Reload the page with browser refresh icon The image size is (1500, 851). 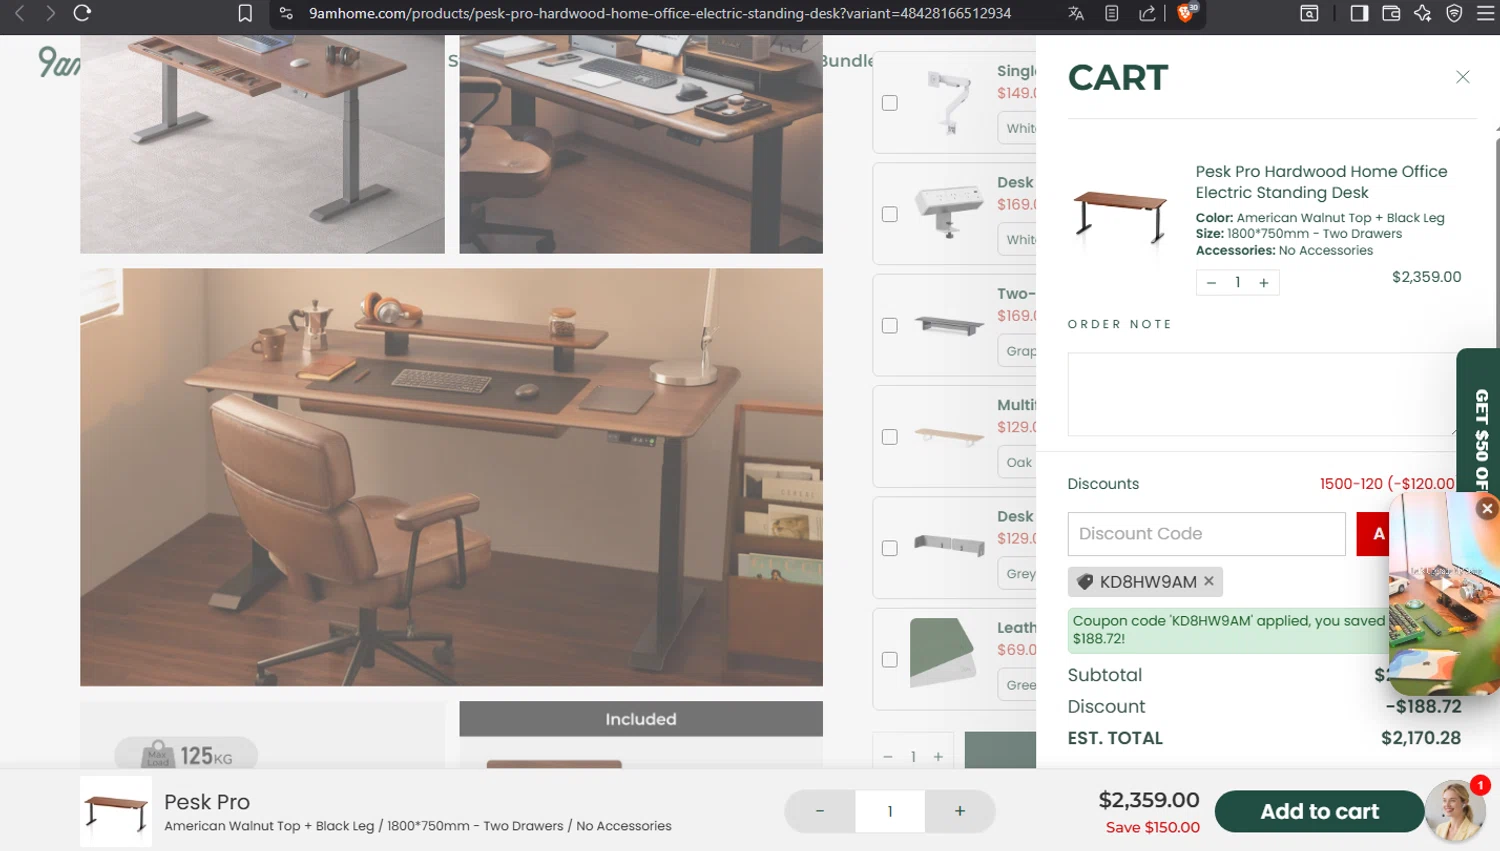pyautogui.click(x=82, y=13)
